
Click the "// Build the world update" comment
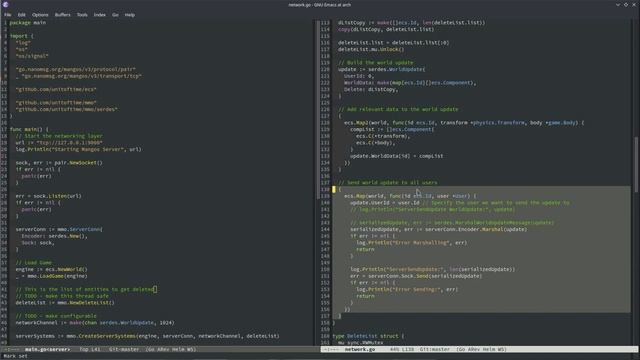click(x=376, y=62)
